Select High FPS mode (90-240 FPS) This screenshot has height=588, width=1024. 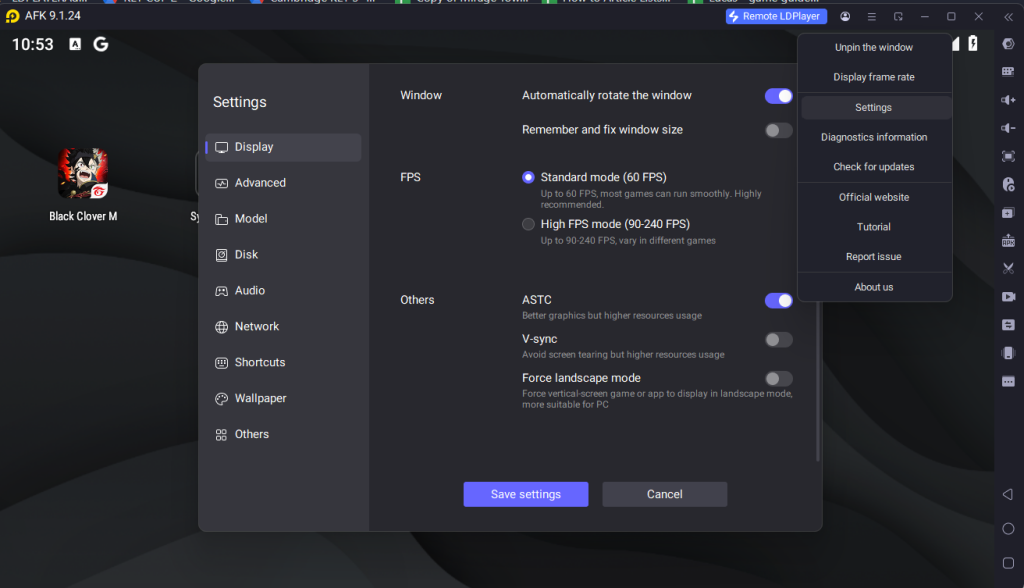tap(529, 224)
